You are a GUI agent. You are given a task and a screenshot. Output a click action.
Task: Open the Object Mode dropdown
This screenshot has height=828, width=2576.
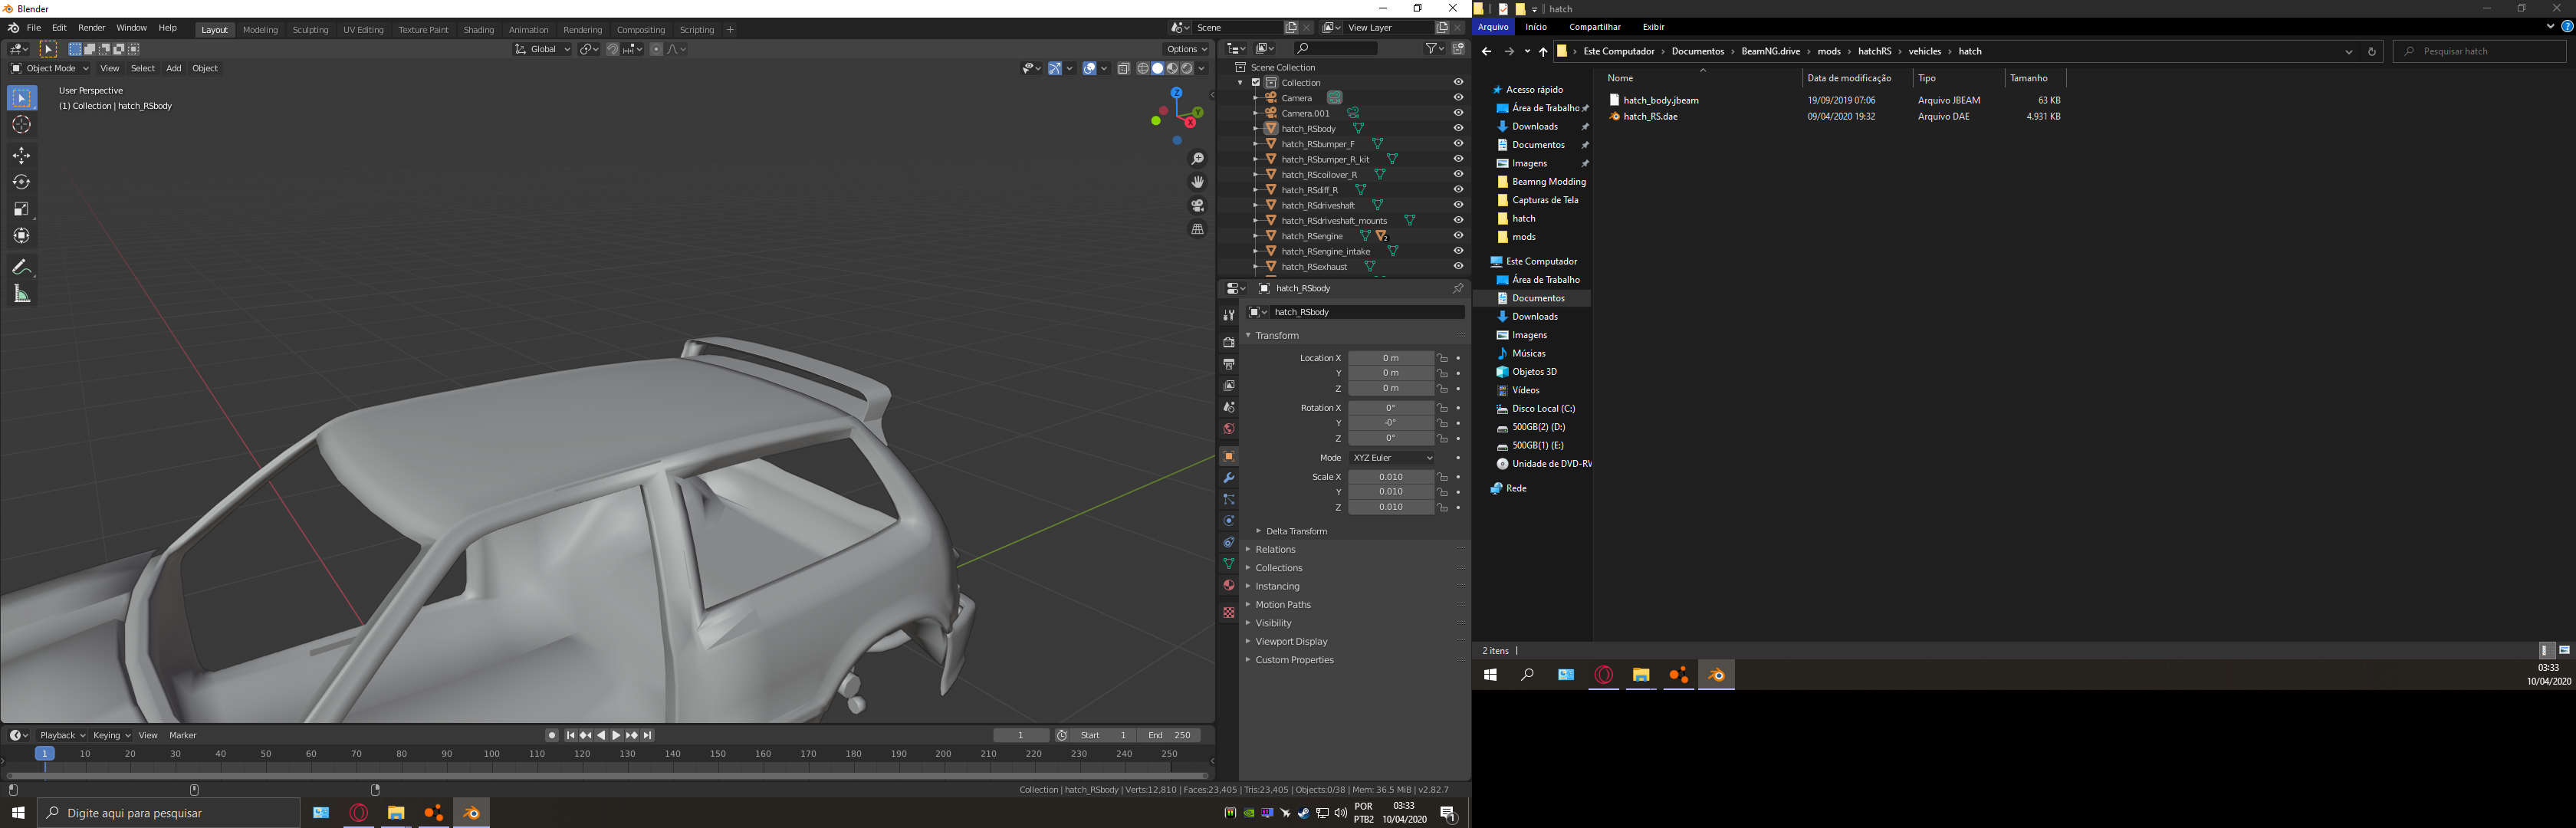point(49,68)
